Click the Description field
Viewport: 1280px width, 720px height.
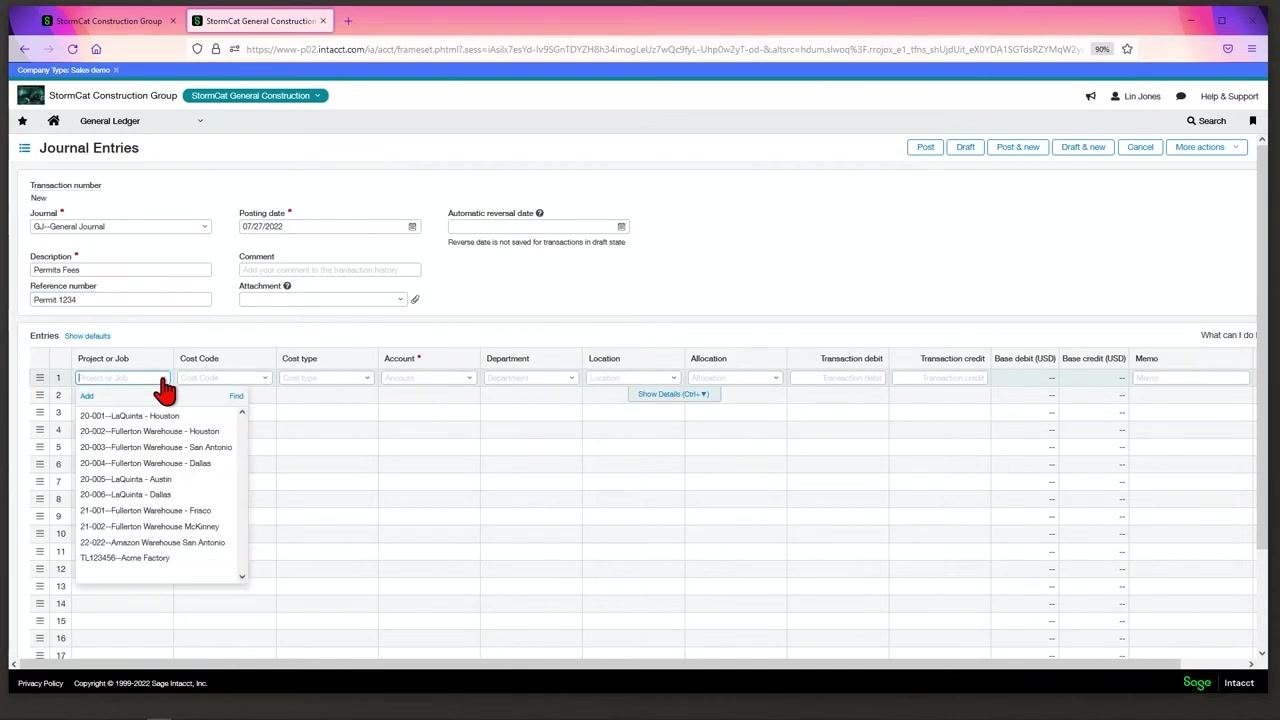(x=120, y=270)
